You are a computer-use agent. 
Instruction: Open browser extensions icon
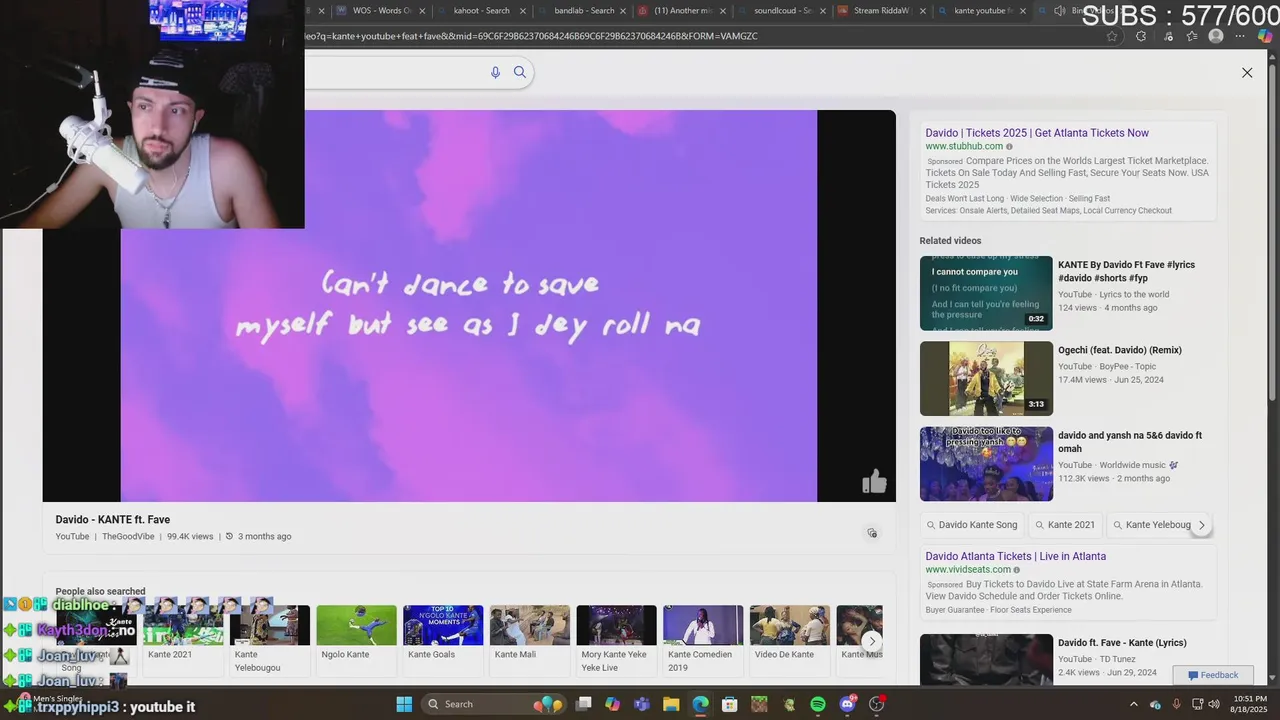point(1141,36)
